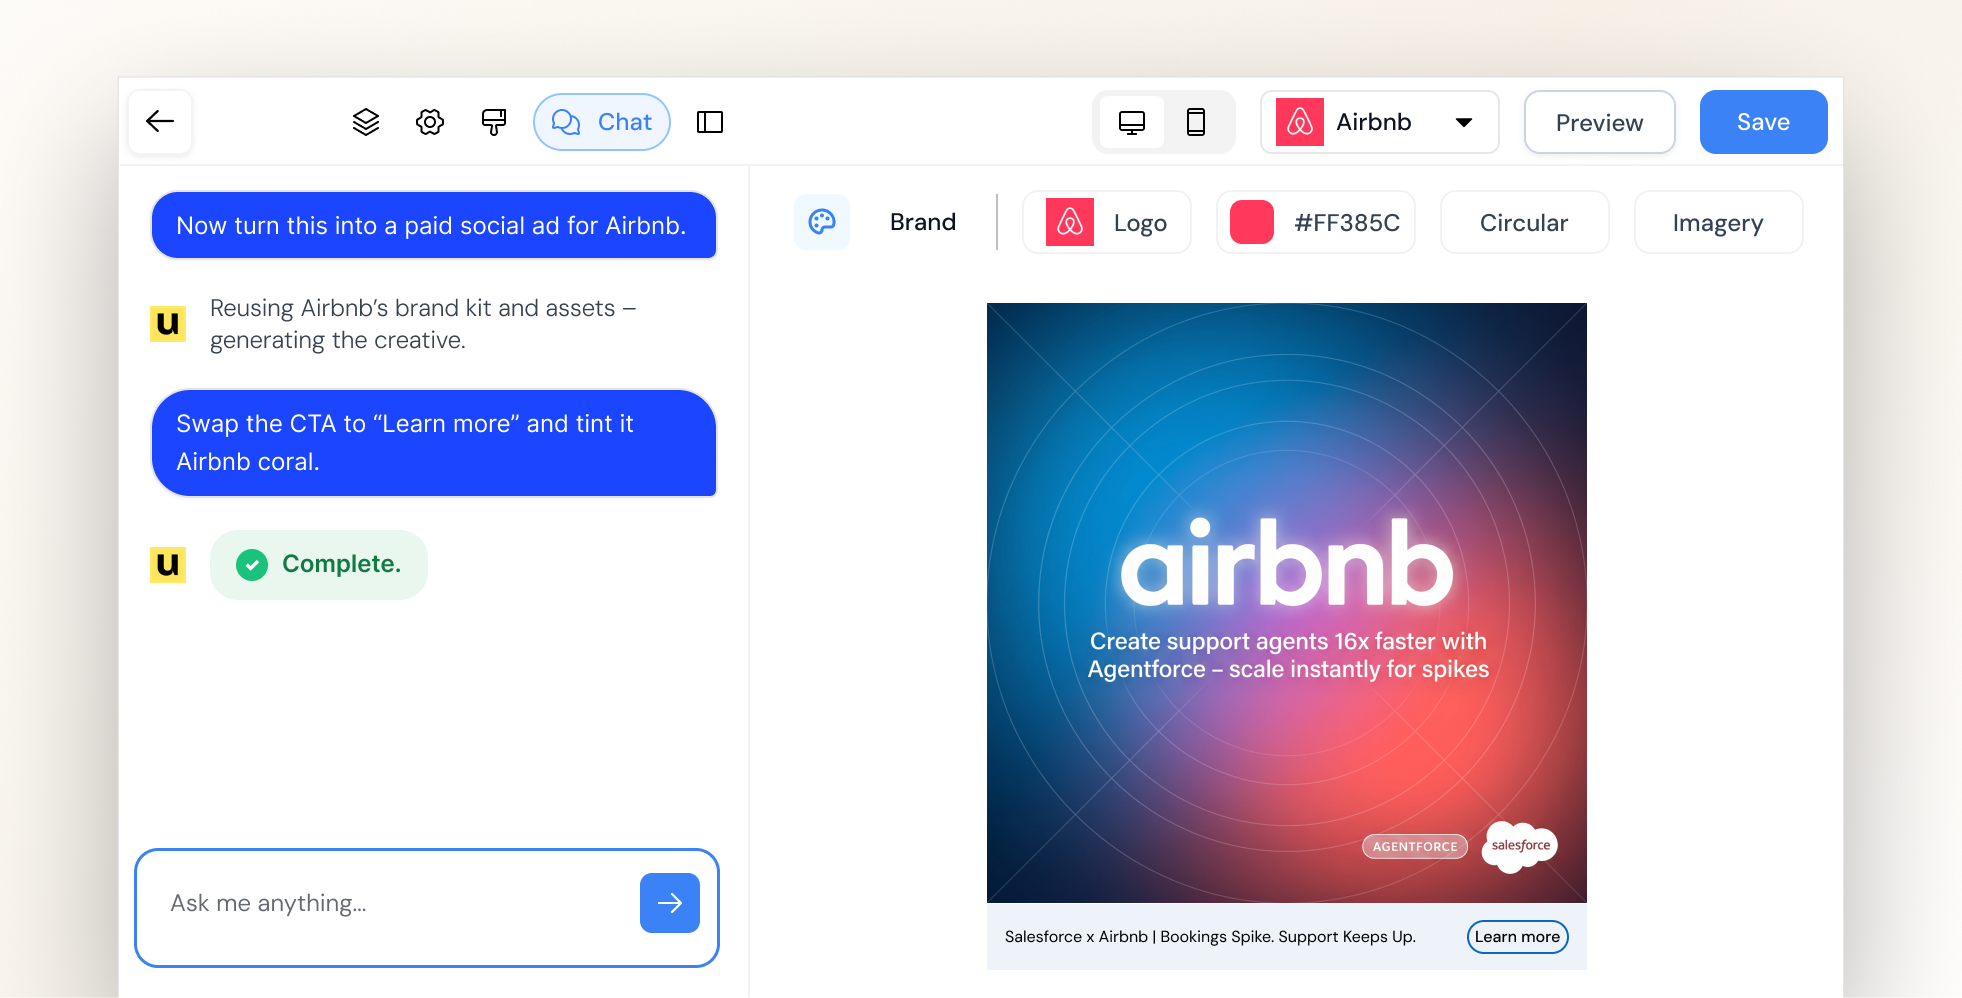This screenshot has height=998, width=1962.
Task: Open the Chat tab
Action: (x=602, y=122)
